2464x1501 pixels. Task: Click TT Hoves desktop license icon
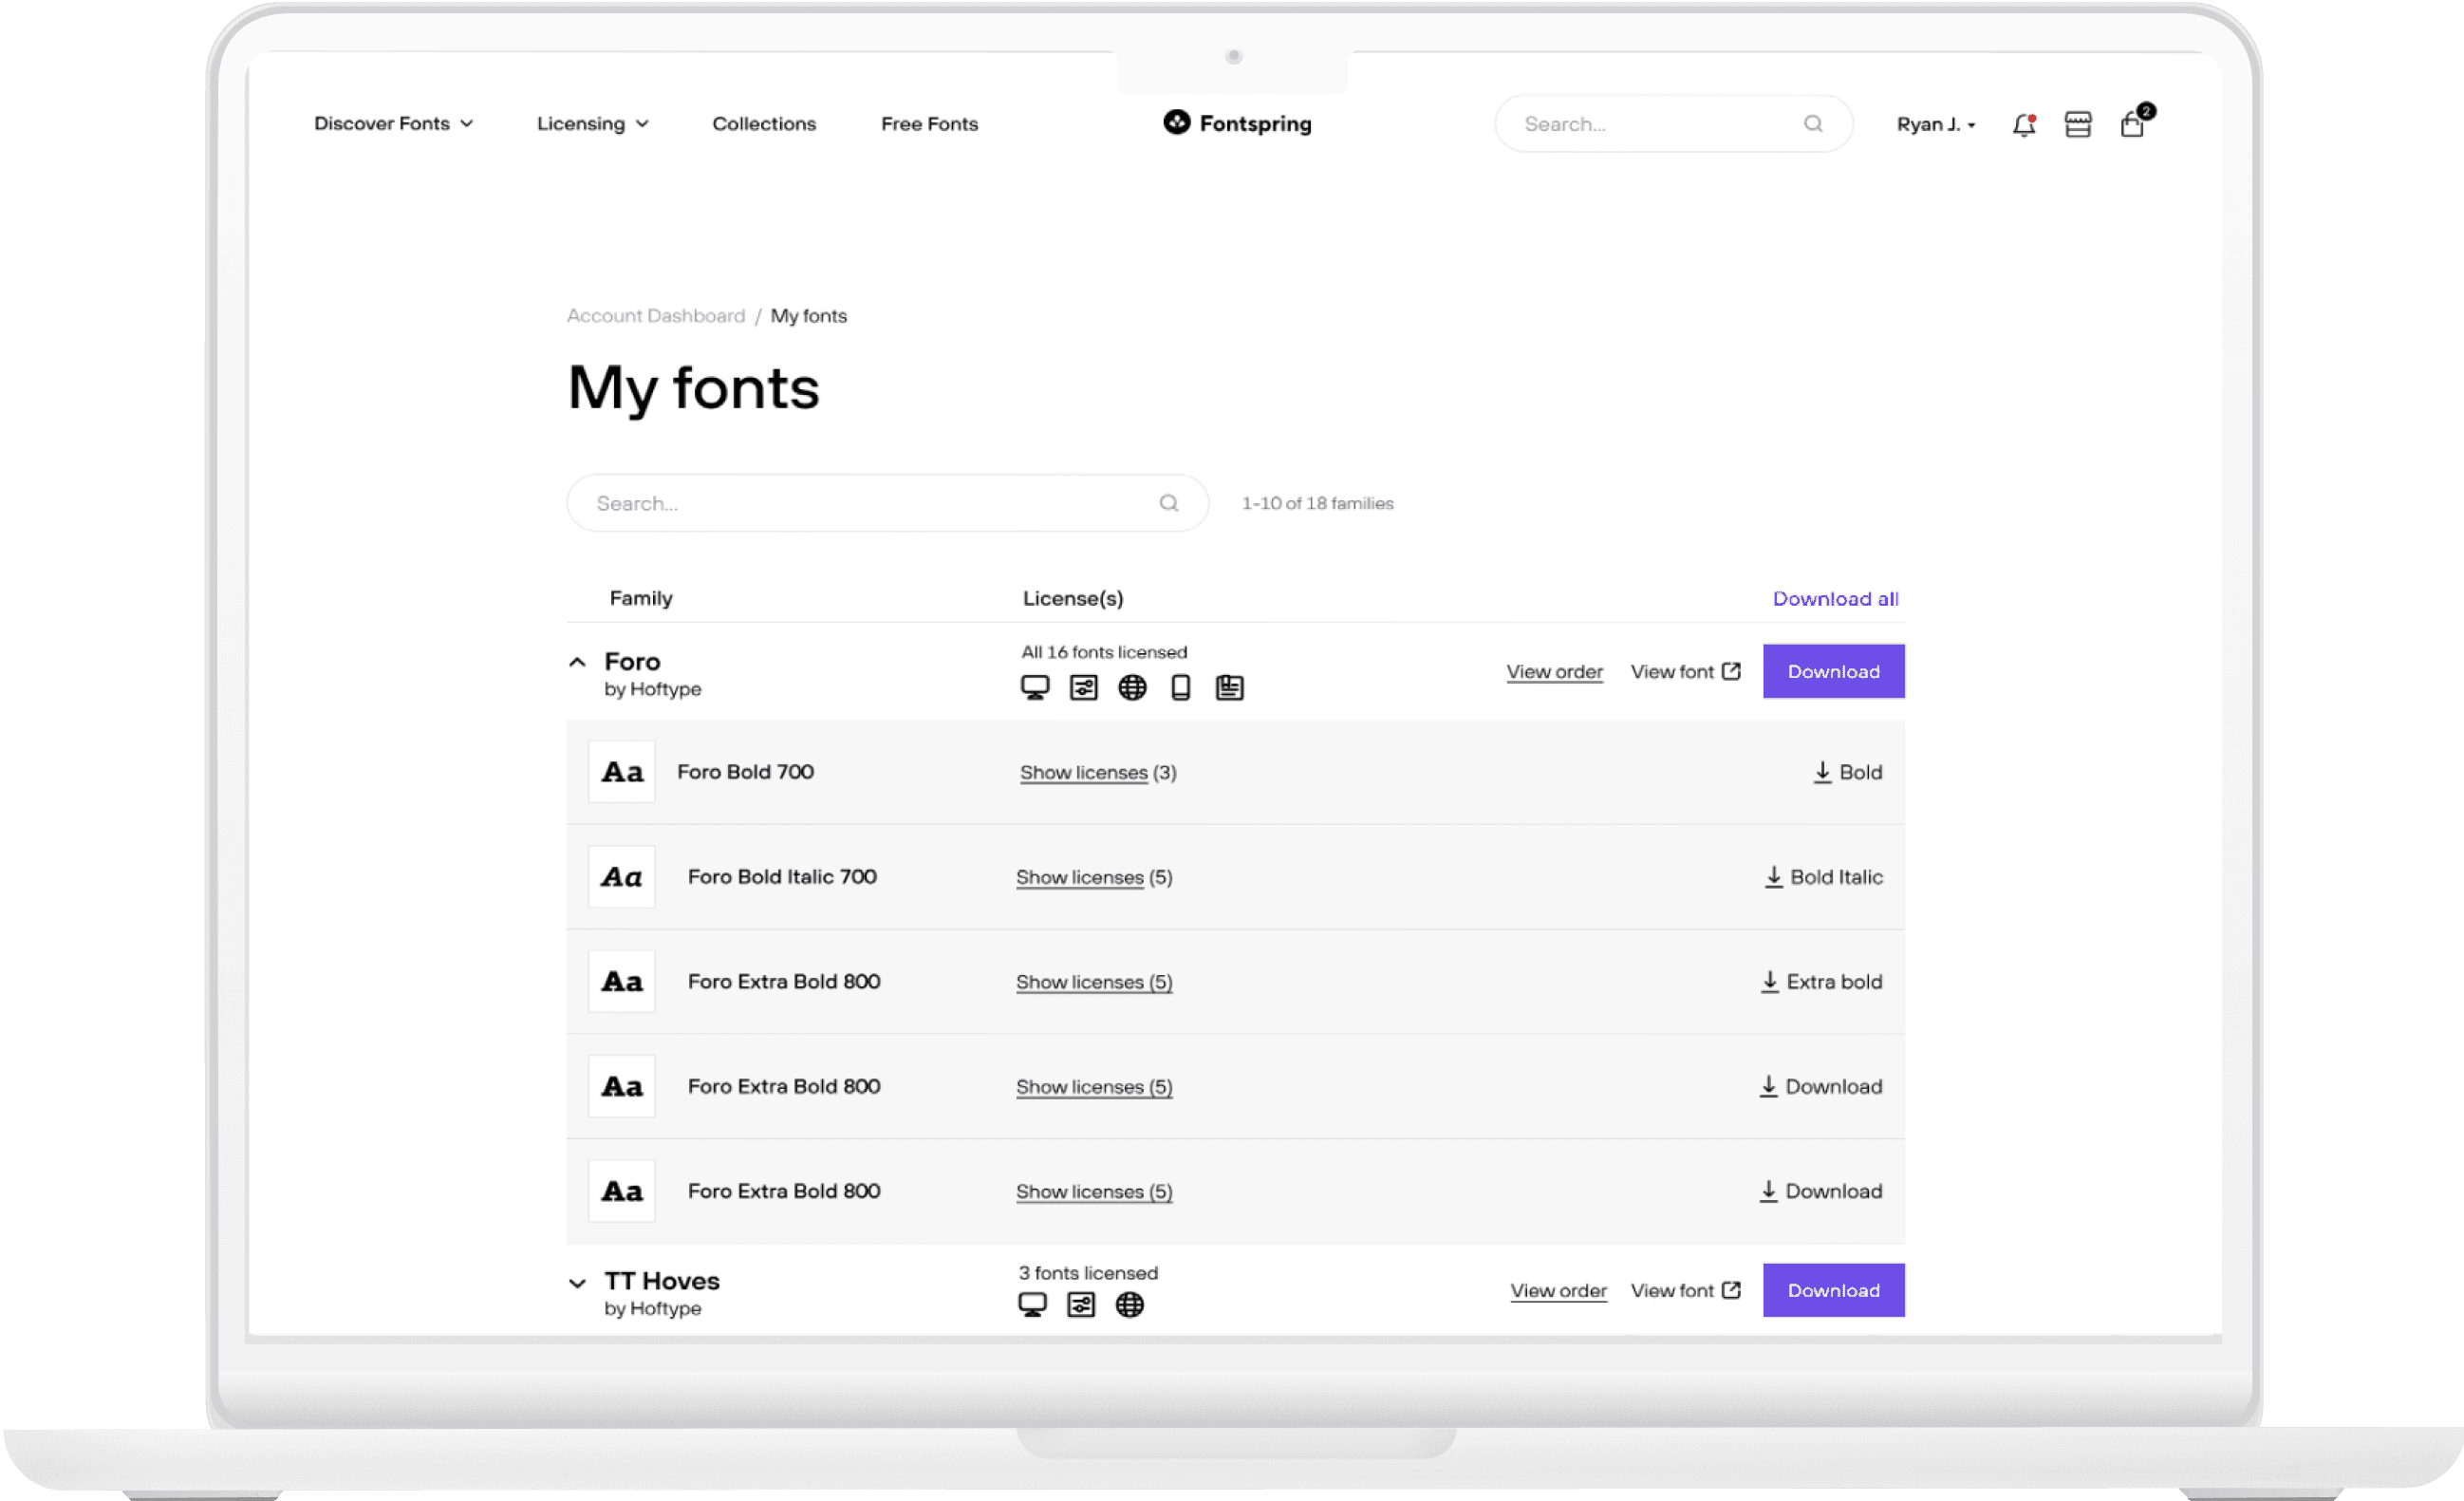pyautogui.click(x=1033, y=1305)
